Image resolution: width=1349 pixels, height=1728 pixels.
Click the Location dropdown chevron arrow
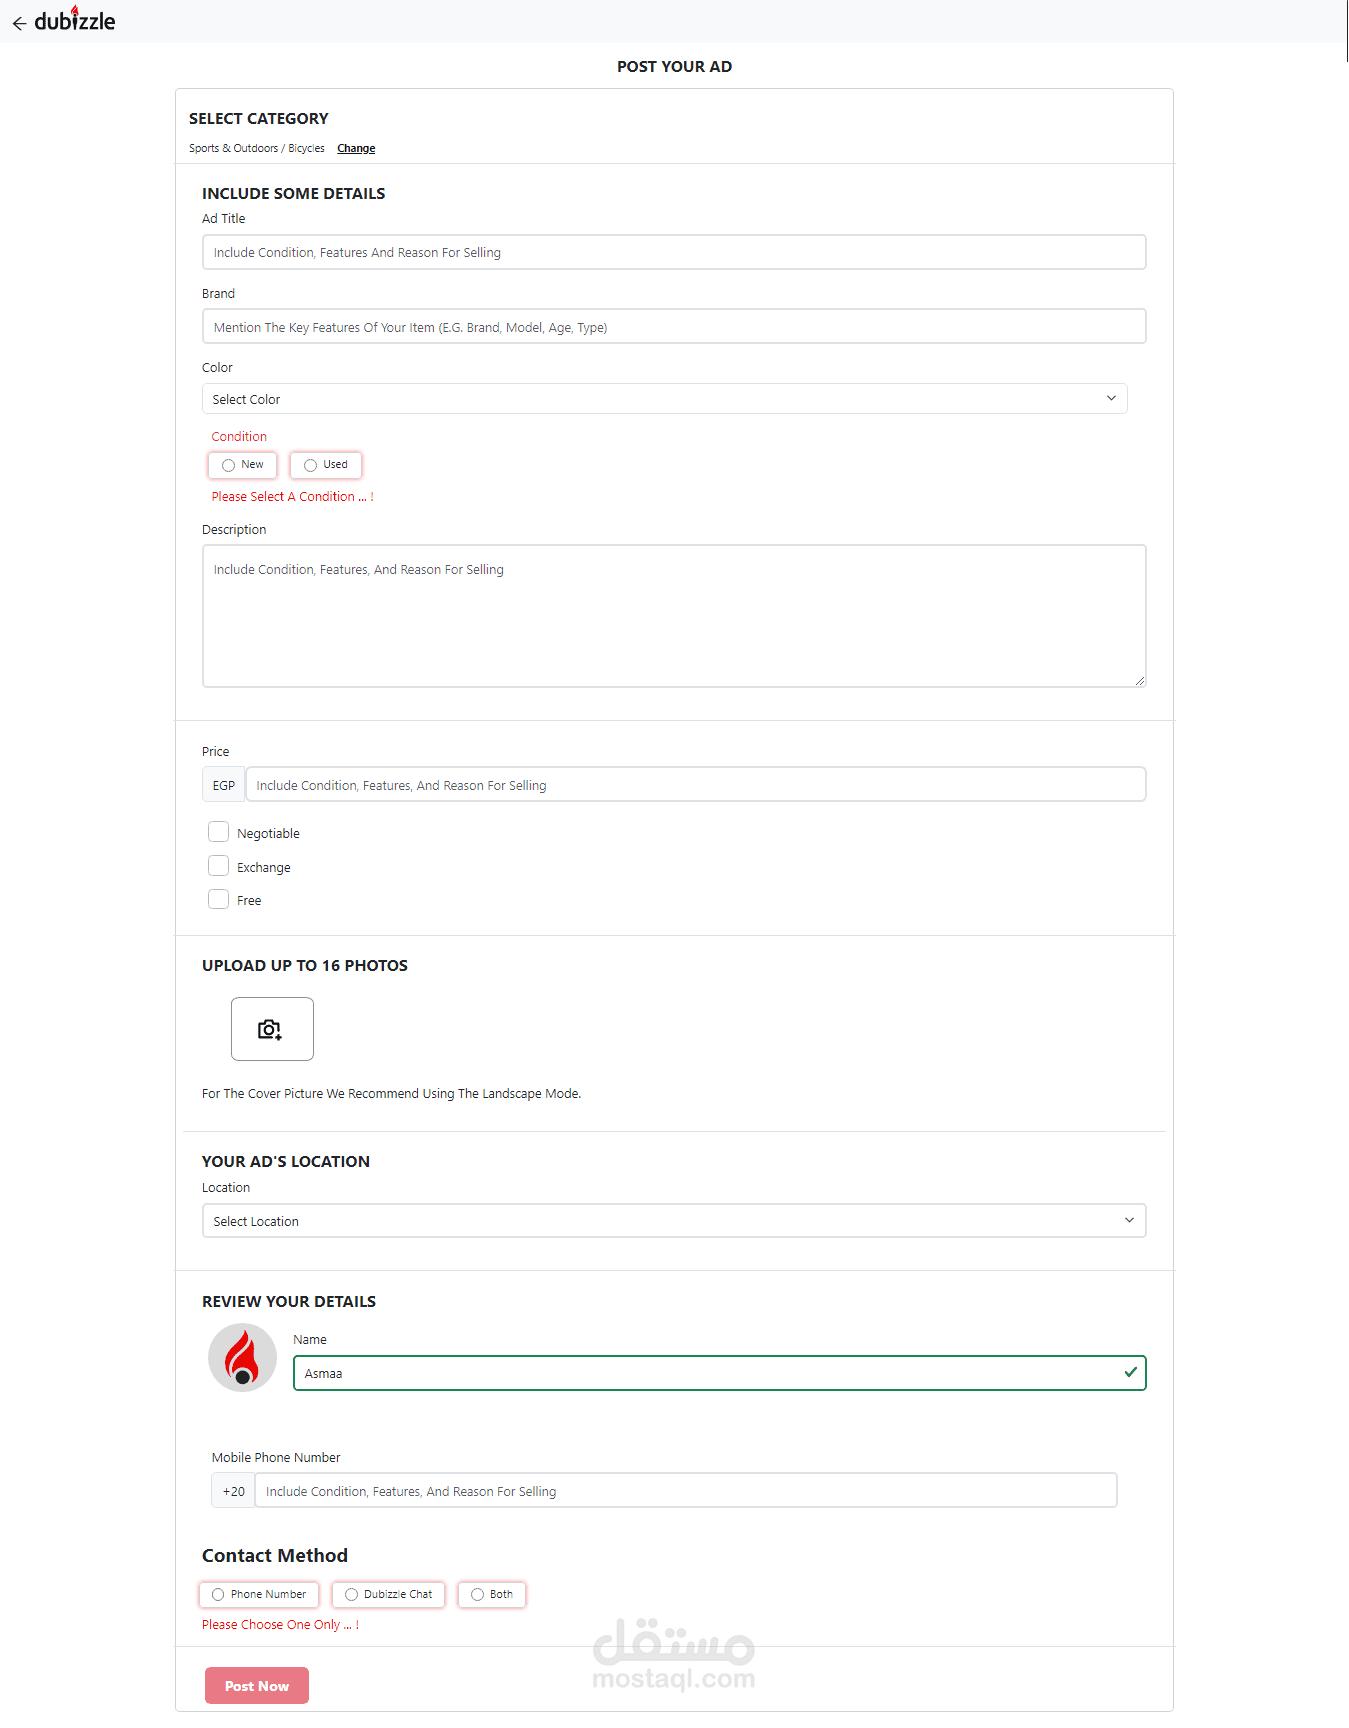coord(1129,1220)
